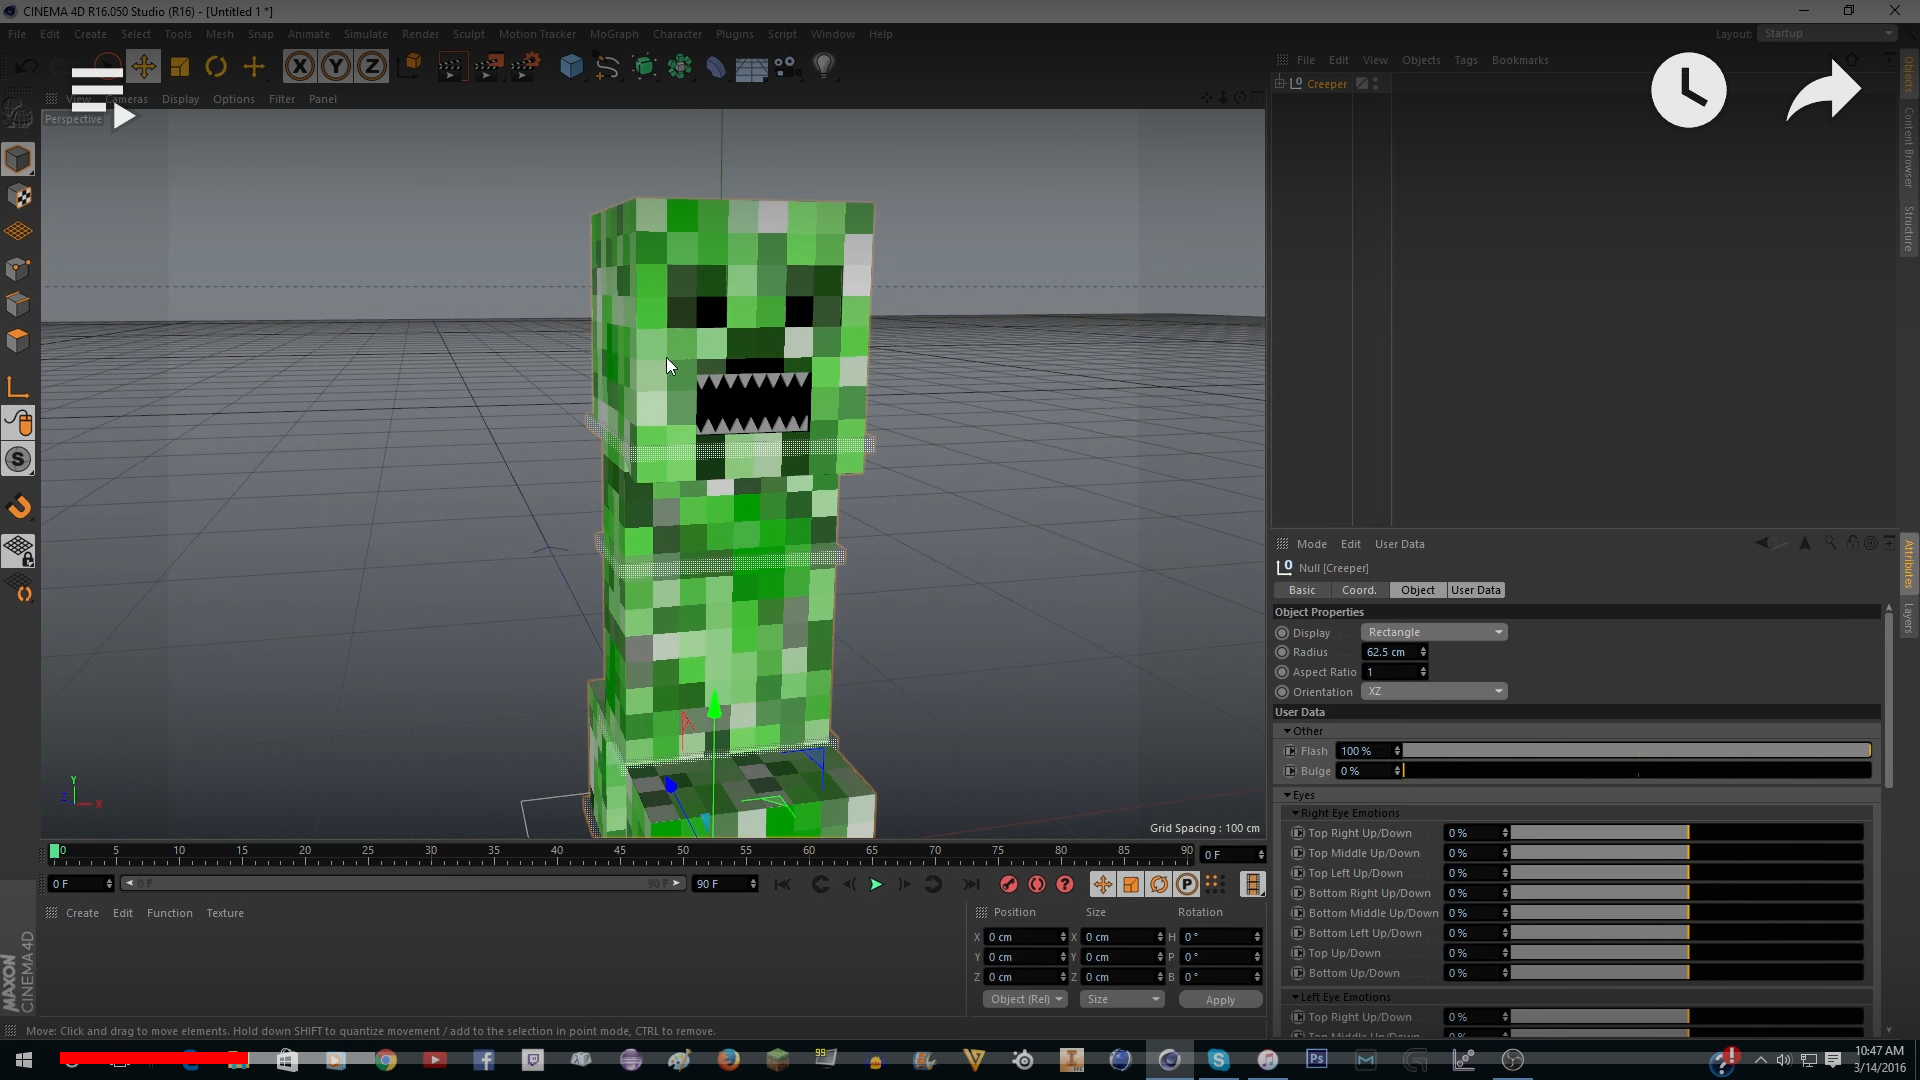Open Photoshop from the taskbar
Screen dimensions: 1920x1080
click(x=1316, y=1059)
